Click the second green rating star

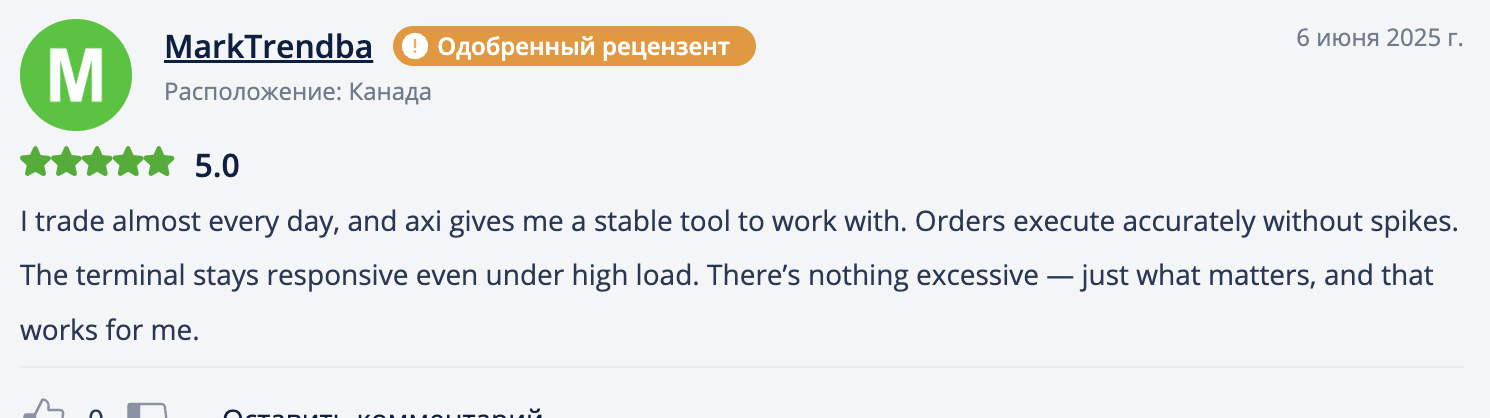(x=66, y=162)
